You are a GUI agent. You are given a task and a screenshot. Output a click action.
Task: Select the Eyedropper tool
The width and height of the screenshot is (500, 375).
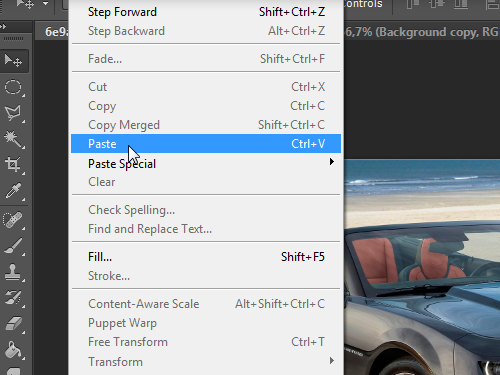(x=13, y=191)
